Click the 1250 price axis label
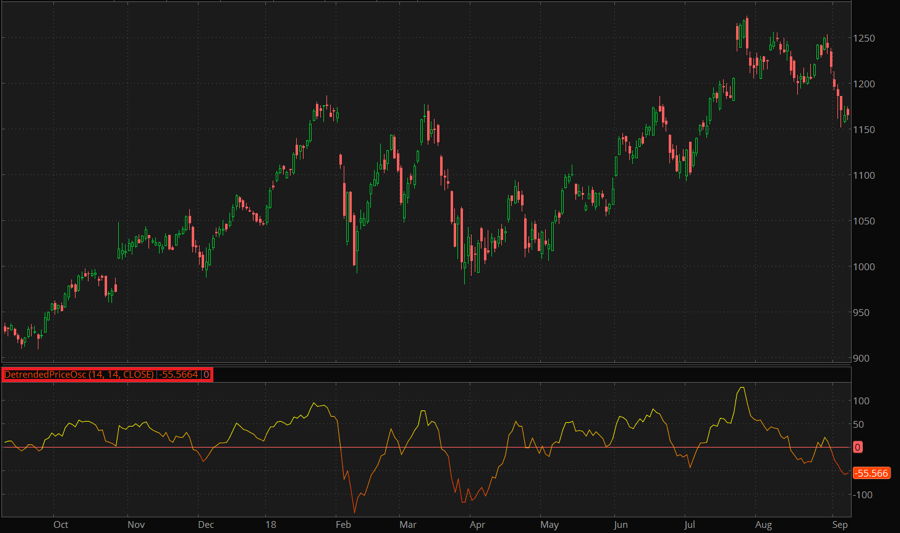Viewport: 900px width, 533px height. click(x=865, y=38)
